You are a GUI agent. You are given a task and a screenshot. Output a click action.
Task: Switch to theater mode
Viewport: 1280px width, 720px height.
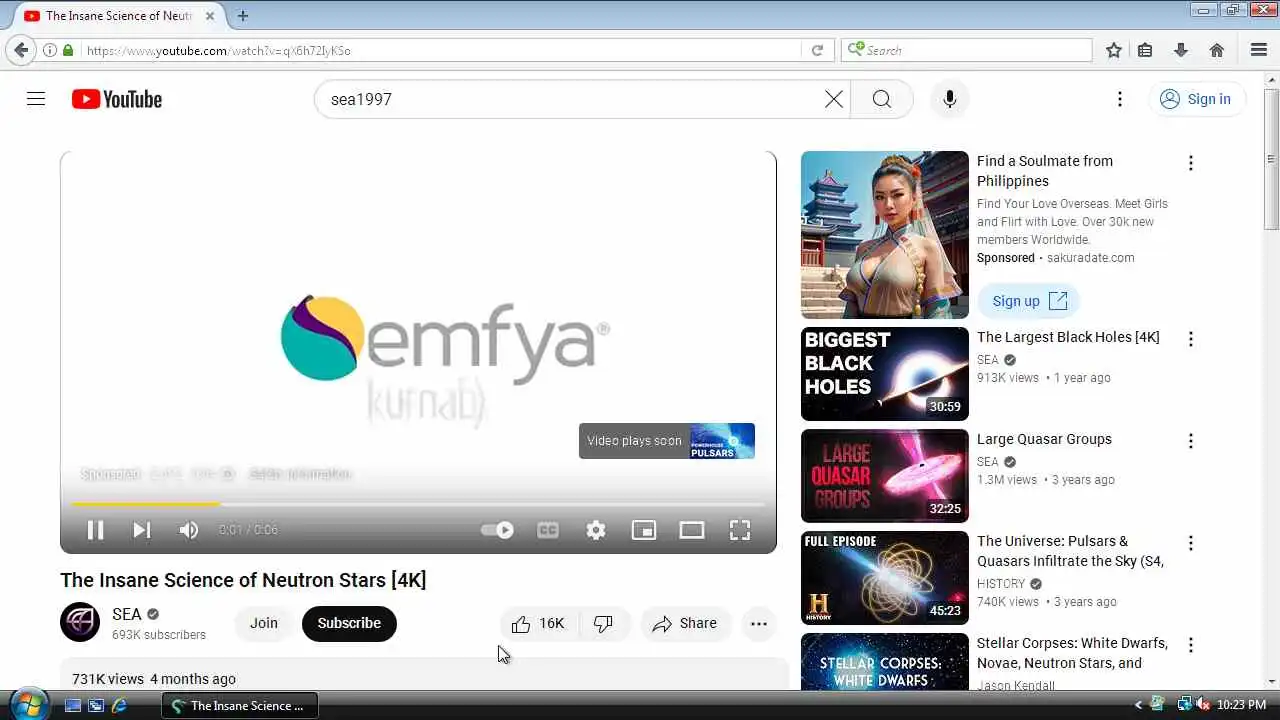[x=692, y=530]
